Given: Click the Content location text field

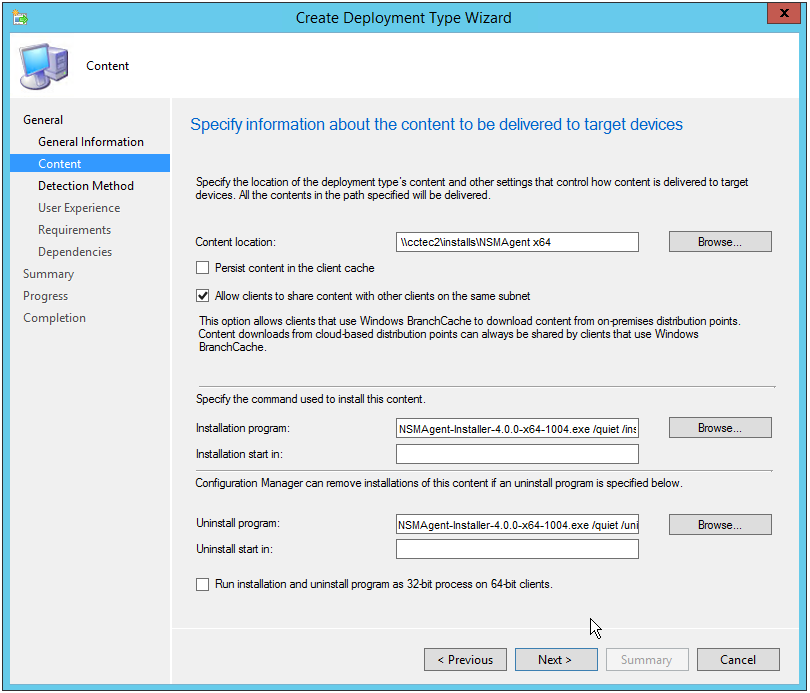Looking at the screenshot, I should (x=517, y=242).
